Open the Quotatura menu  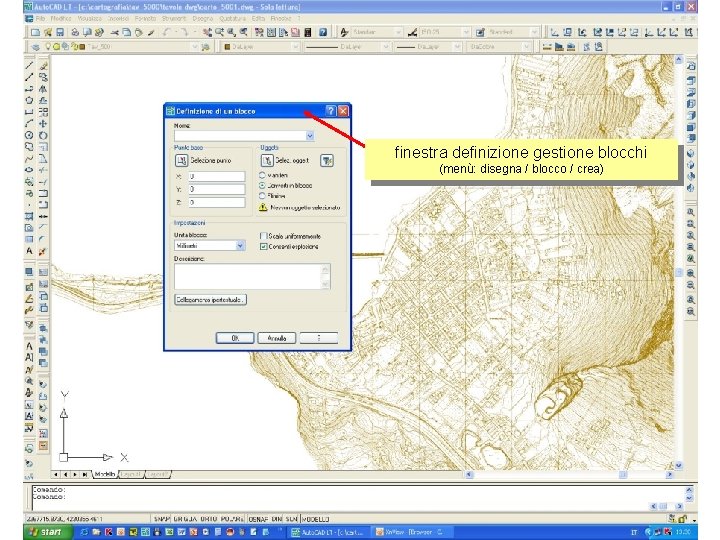[x=232, y=18]
